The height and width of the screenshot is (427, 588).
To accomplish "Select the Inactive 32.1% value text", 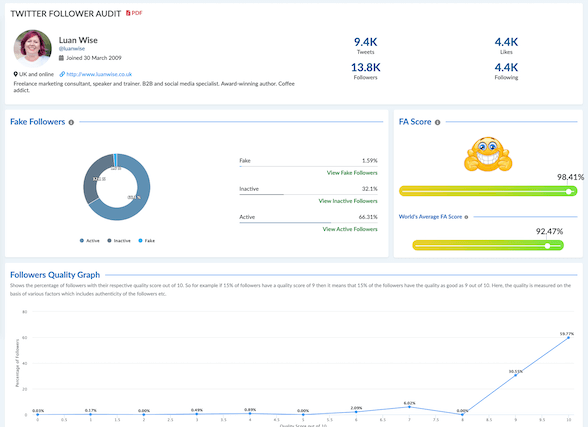I will point(370,189).
